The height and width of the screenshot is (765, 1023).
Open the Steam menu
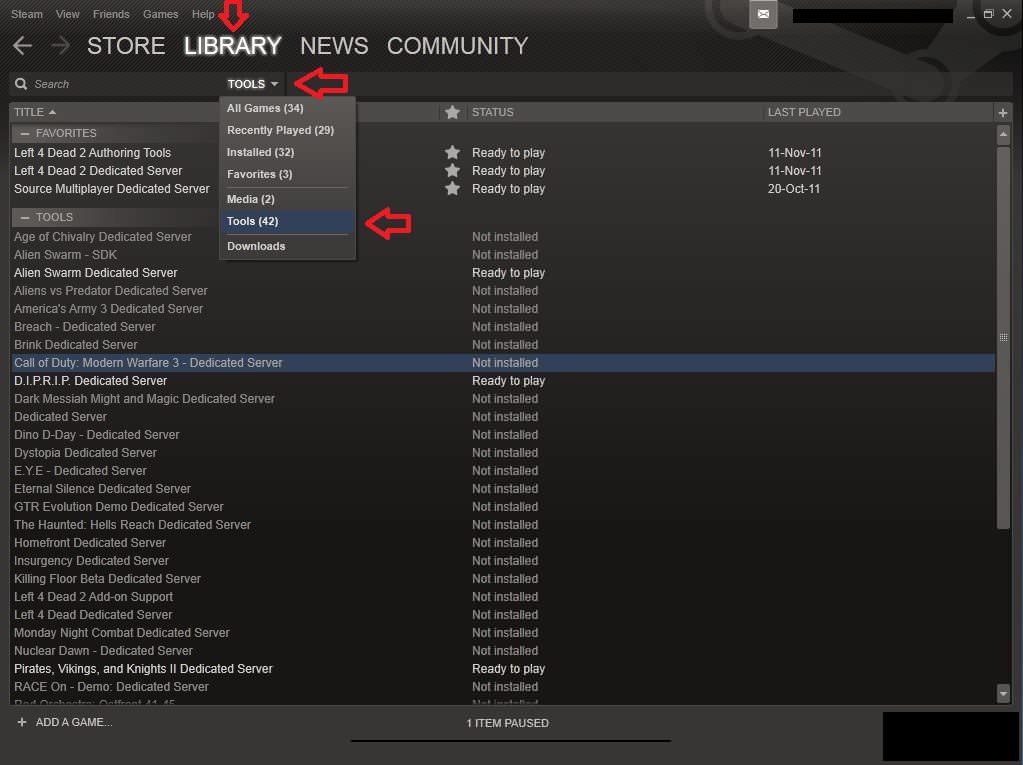click(27, 14)
